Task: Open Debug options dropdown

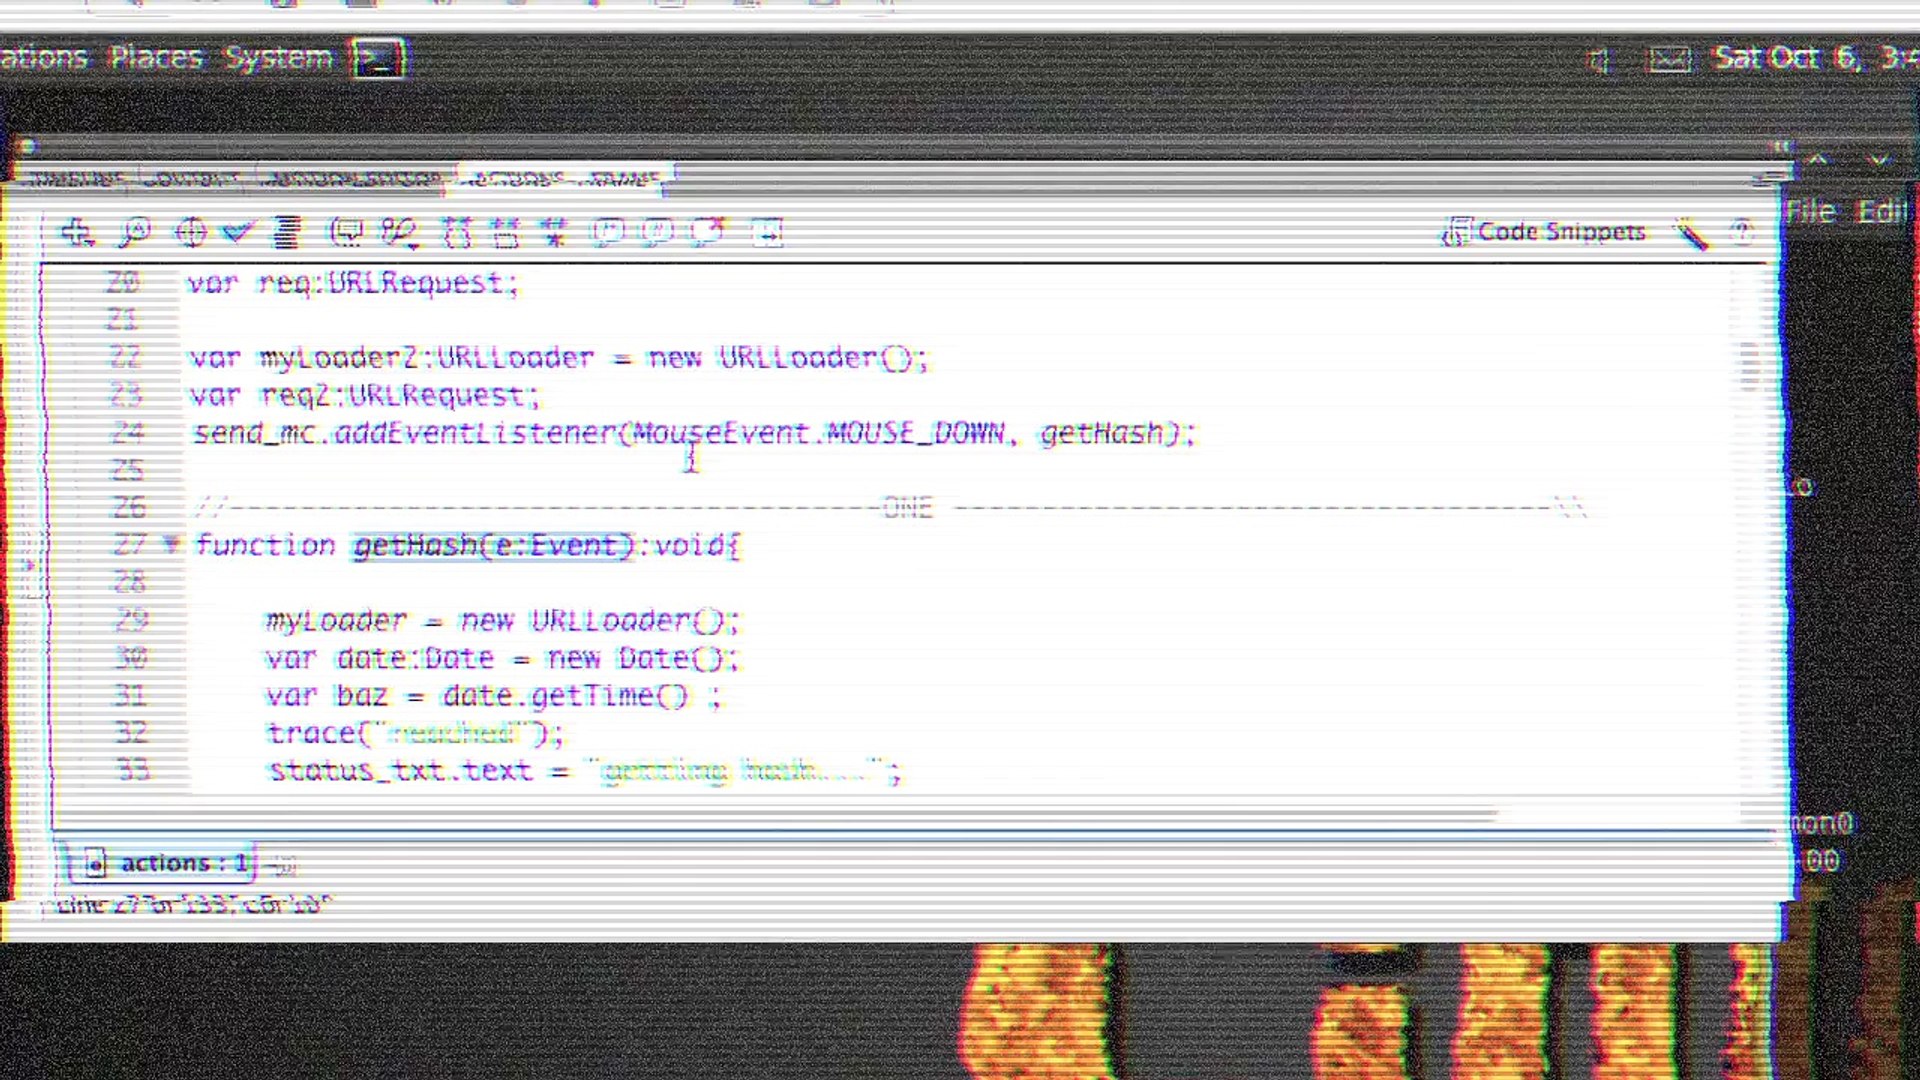Action: pyautogui.click(x=398, y=232)
